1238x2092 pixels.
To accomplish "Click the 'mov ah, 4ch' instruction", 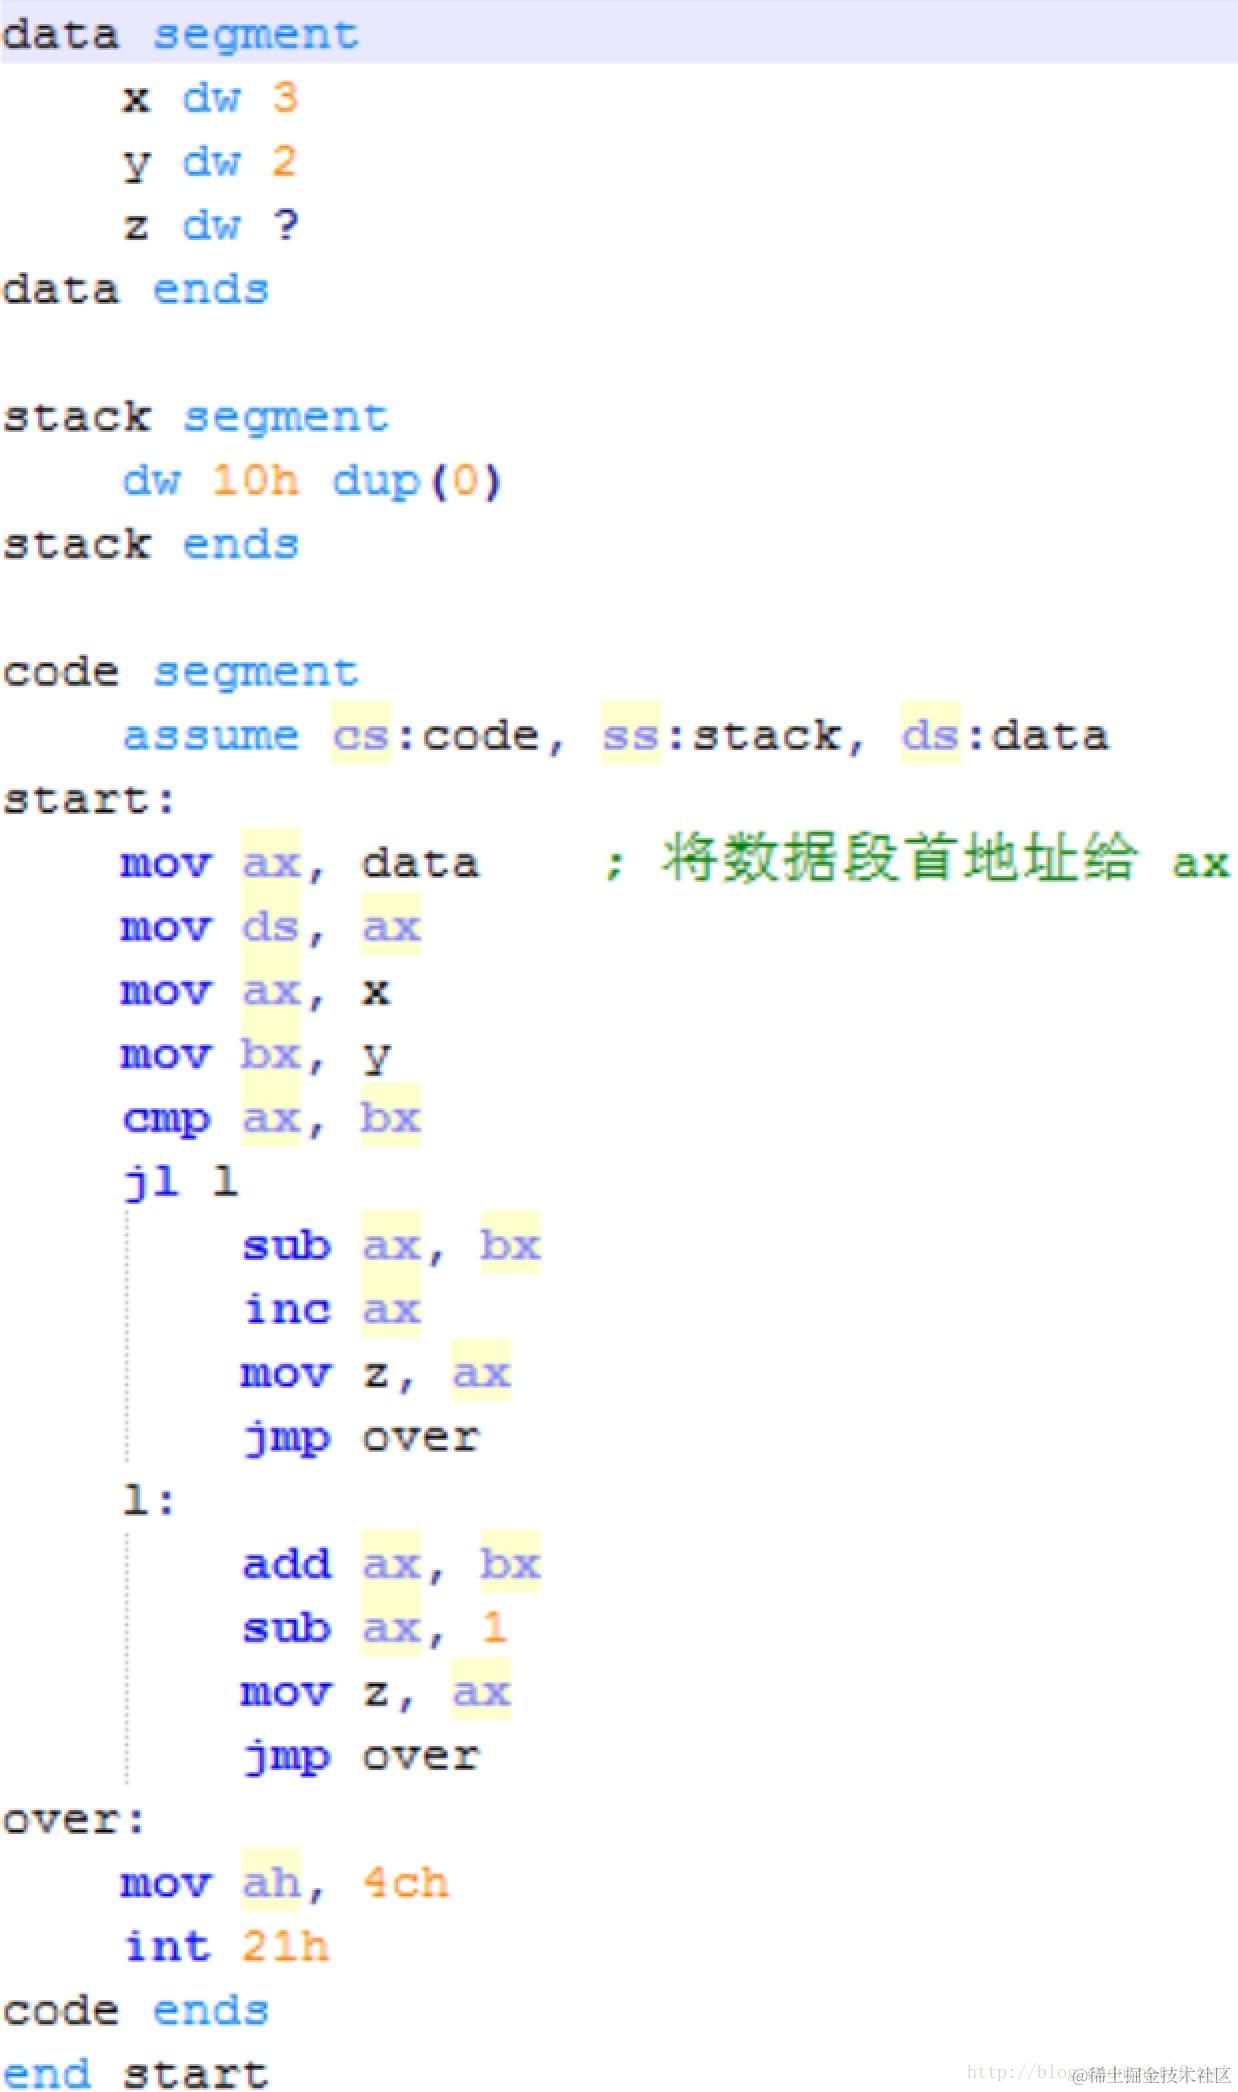I will point(284,1884).
